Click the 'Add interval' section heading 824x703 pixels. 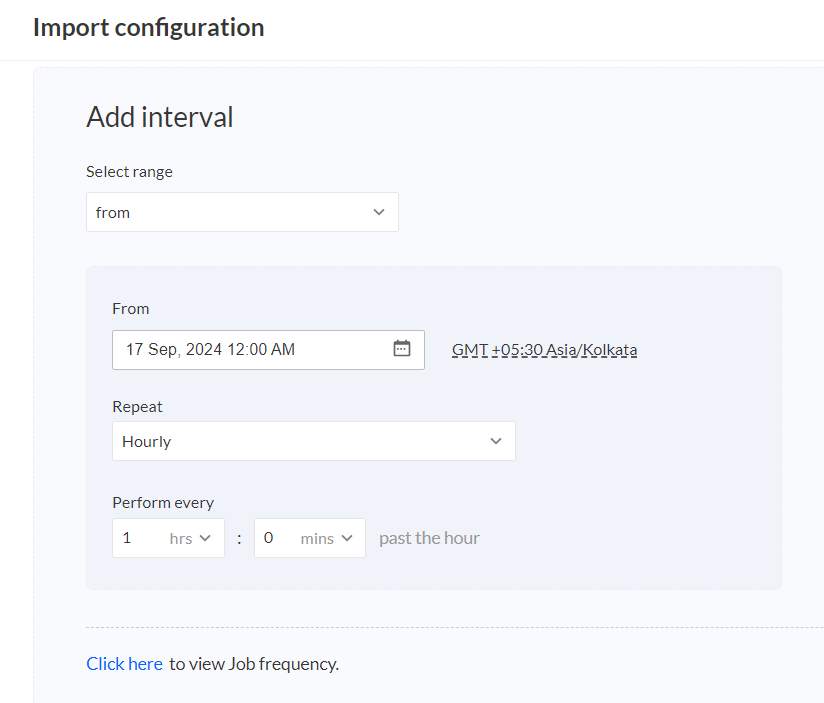click(x=160, y=117)
